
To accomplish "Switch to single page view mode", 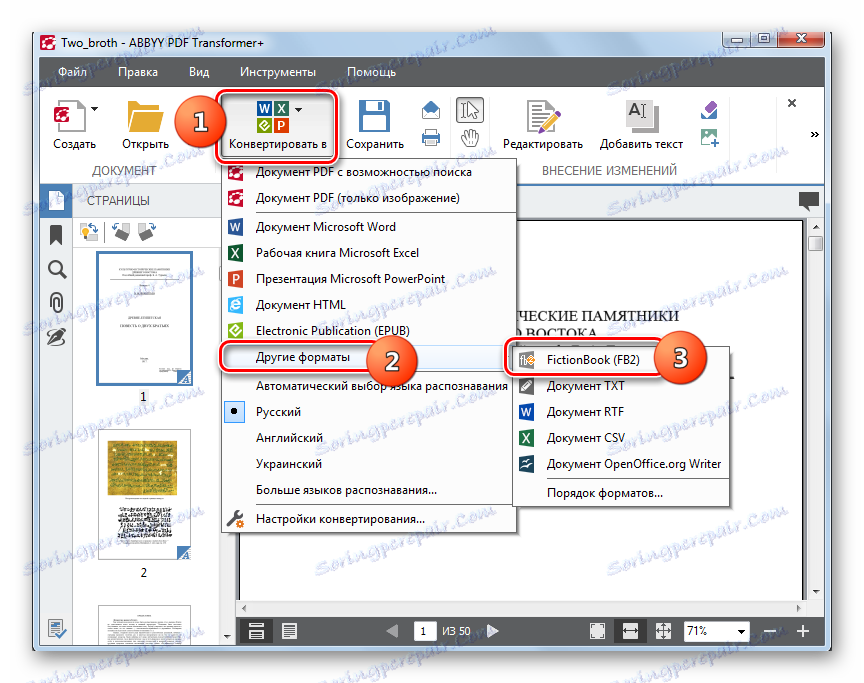I will pos(289,631).
